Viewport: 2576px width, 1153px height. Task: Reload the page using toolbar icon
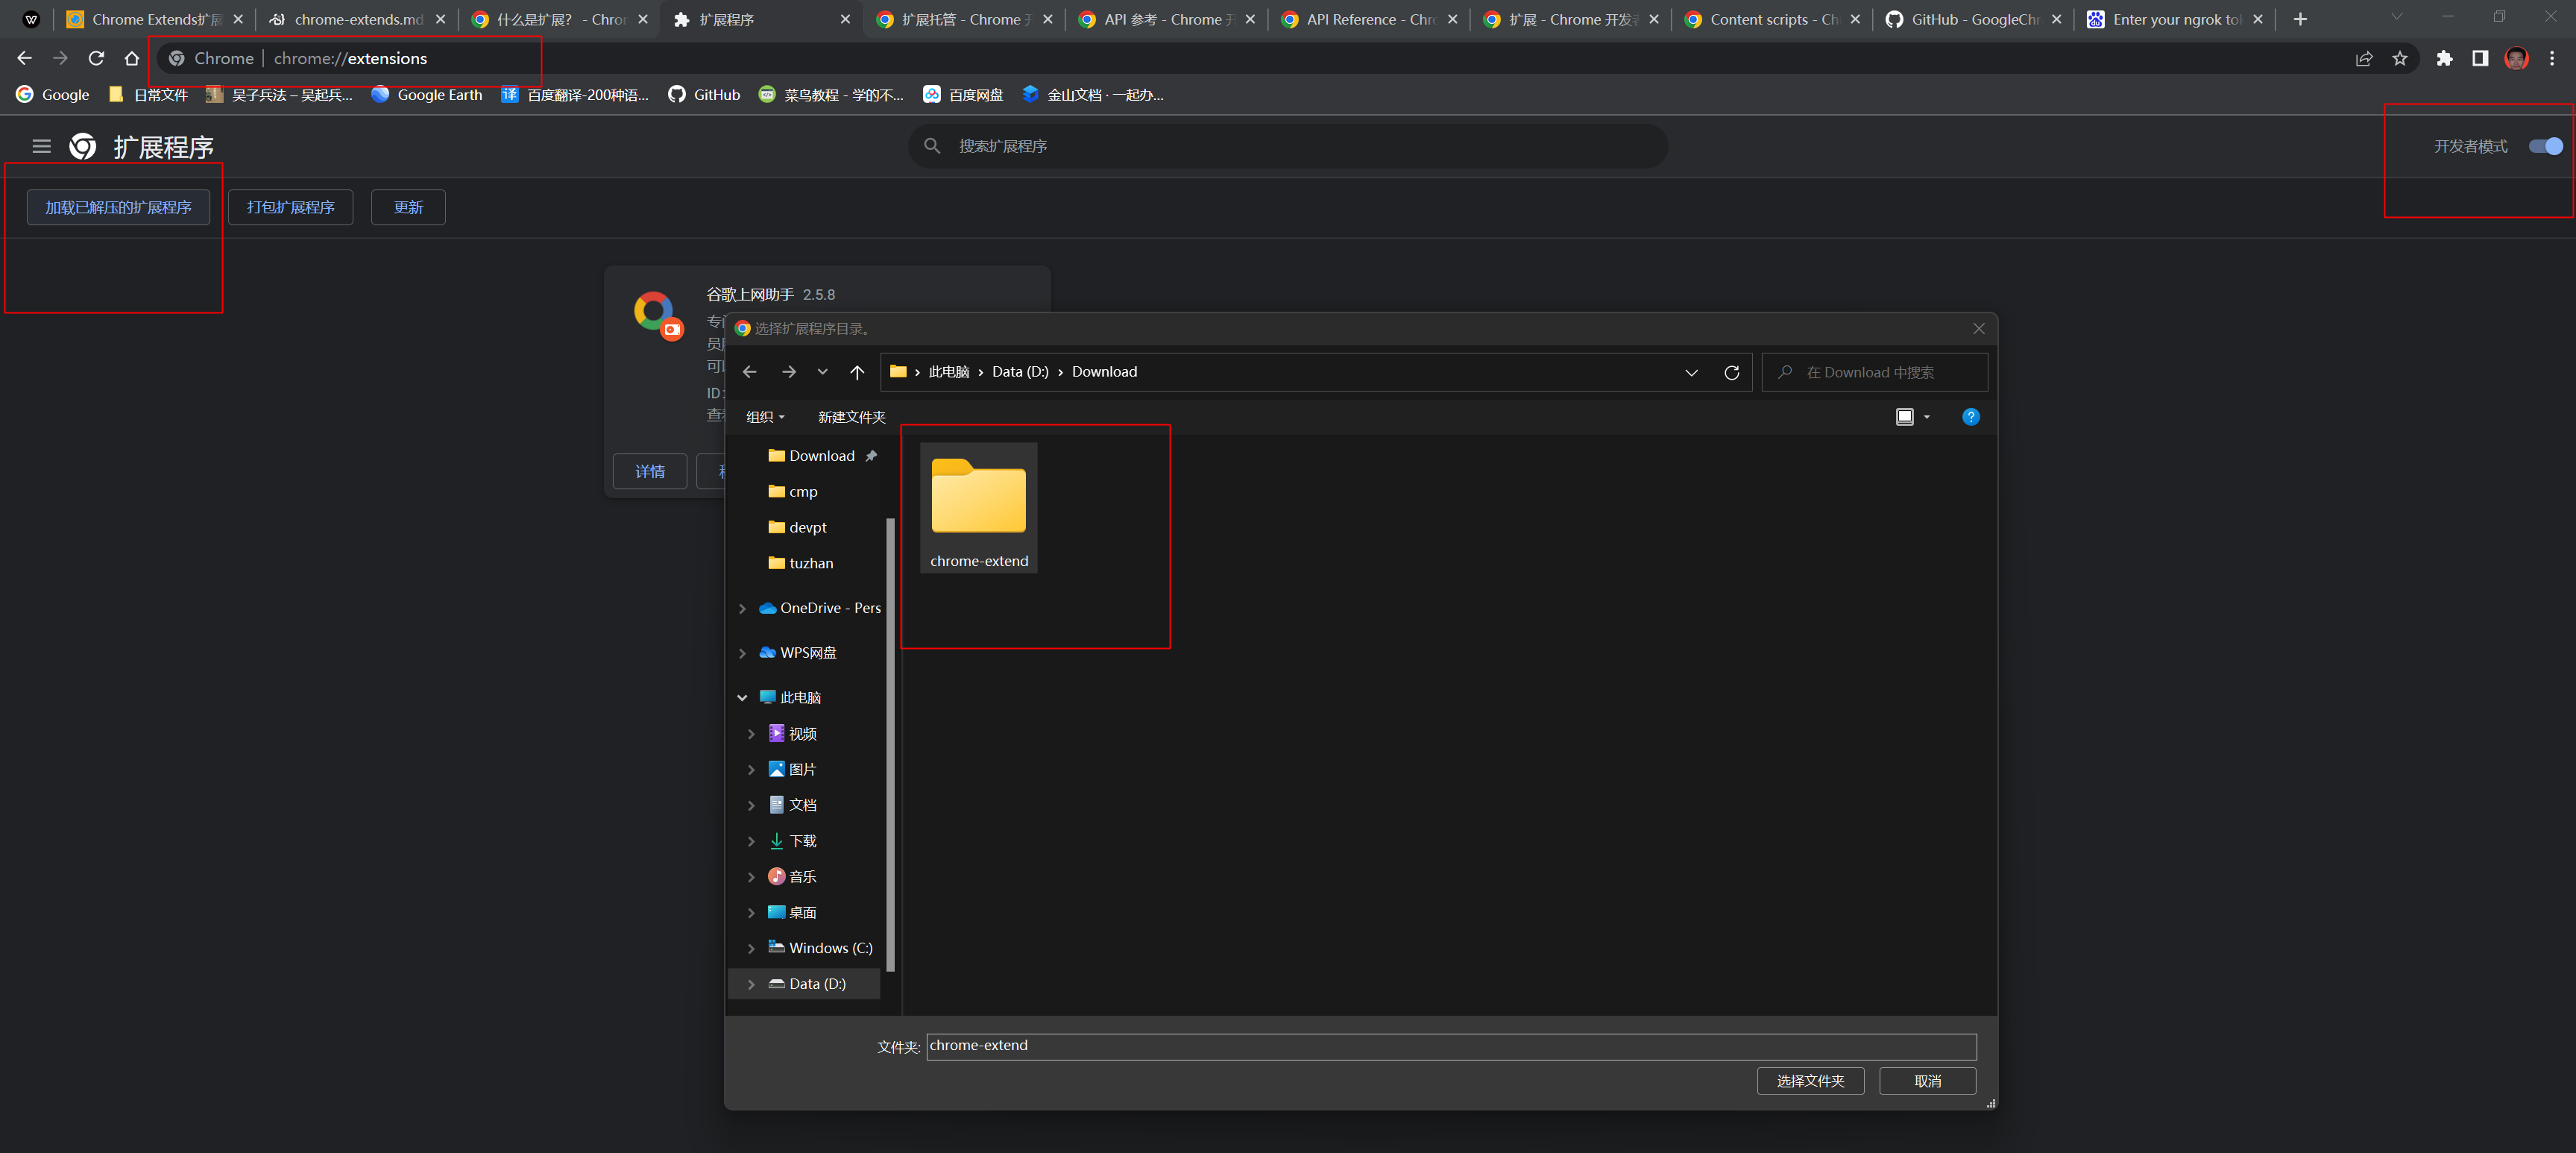(96, 59)
